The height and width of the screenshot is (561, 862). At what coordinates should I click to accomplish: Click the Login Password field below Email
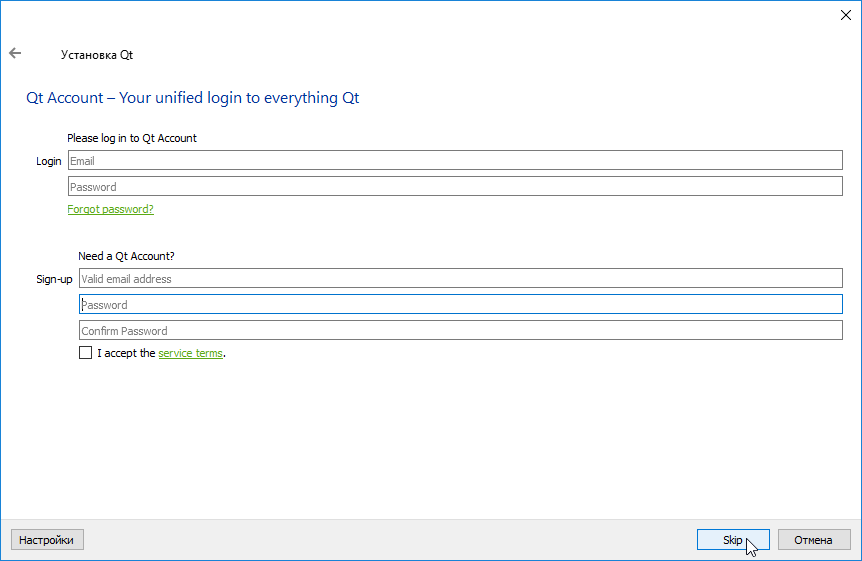pos(455,186)
